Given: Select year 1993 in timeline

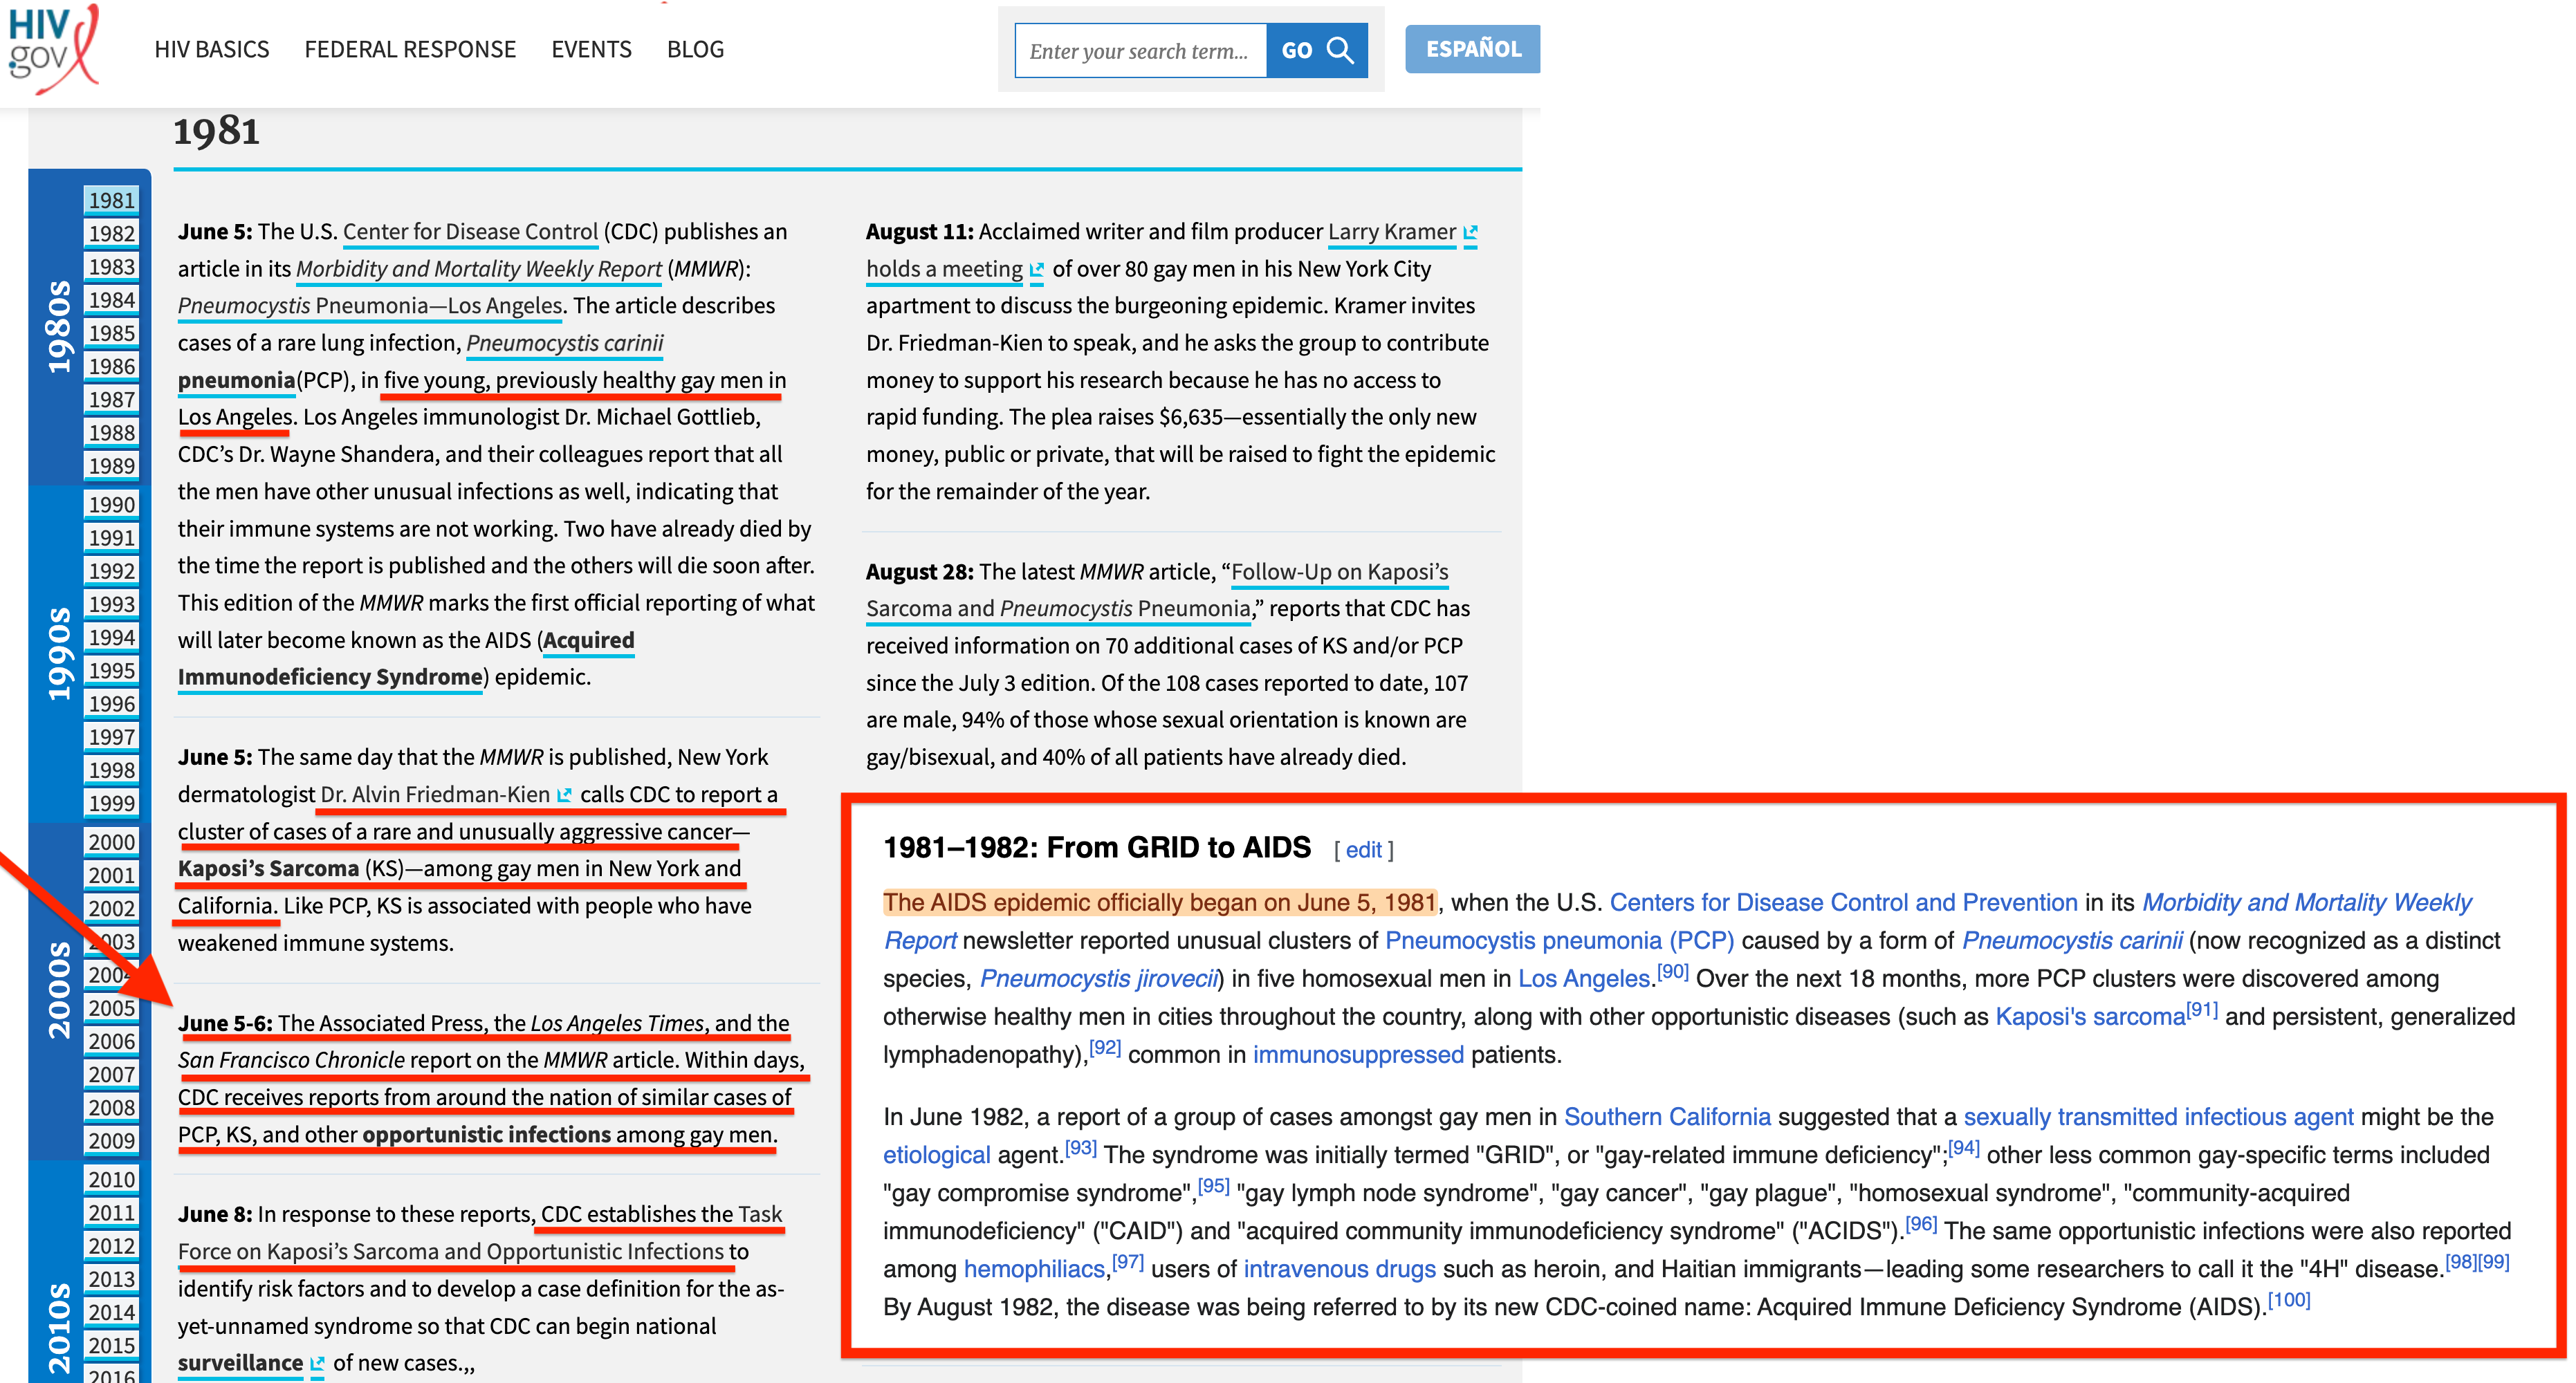Looking at the screenshot, I should pos(111,604).
